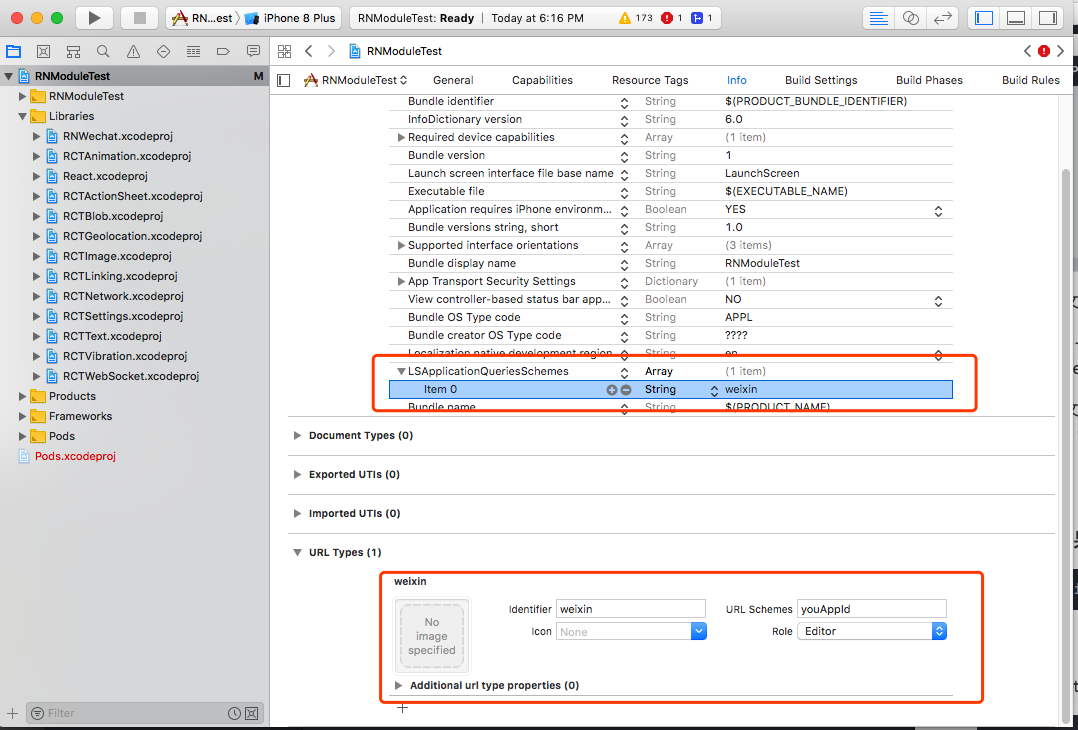
Task: Open the Report navigator speech icon
Action: click(253, 52)
